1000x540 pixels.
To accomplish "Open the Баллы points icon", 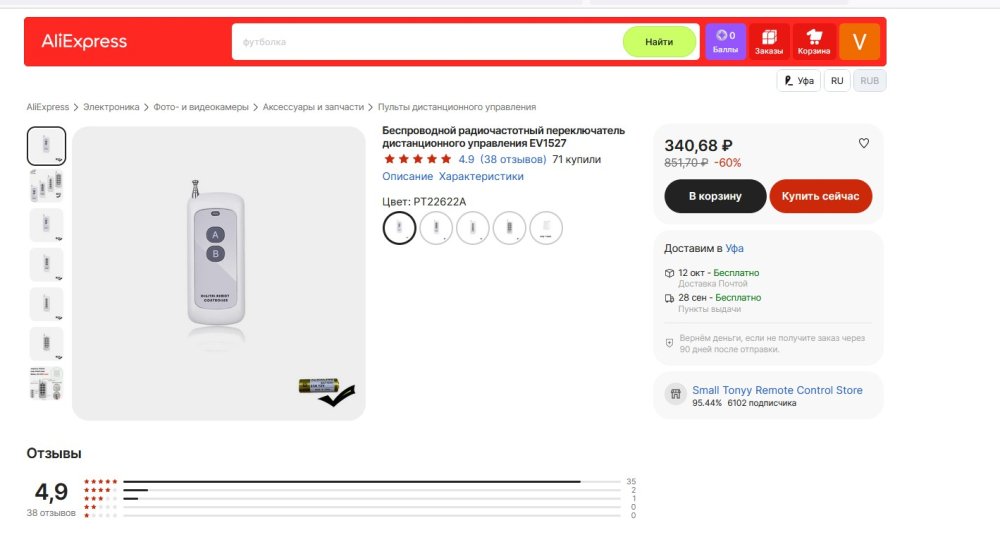I will 725,42.
